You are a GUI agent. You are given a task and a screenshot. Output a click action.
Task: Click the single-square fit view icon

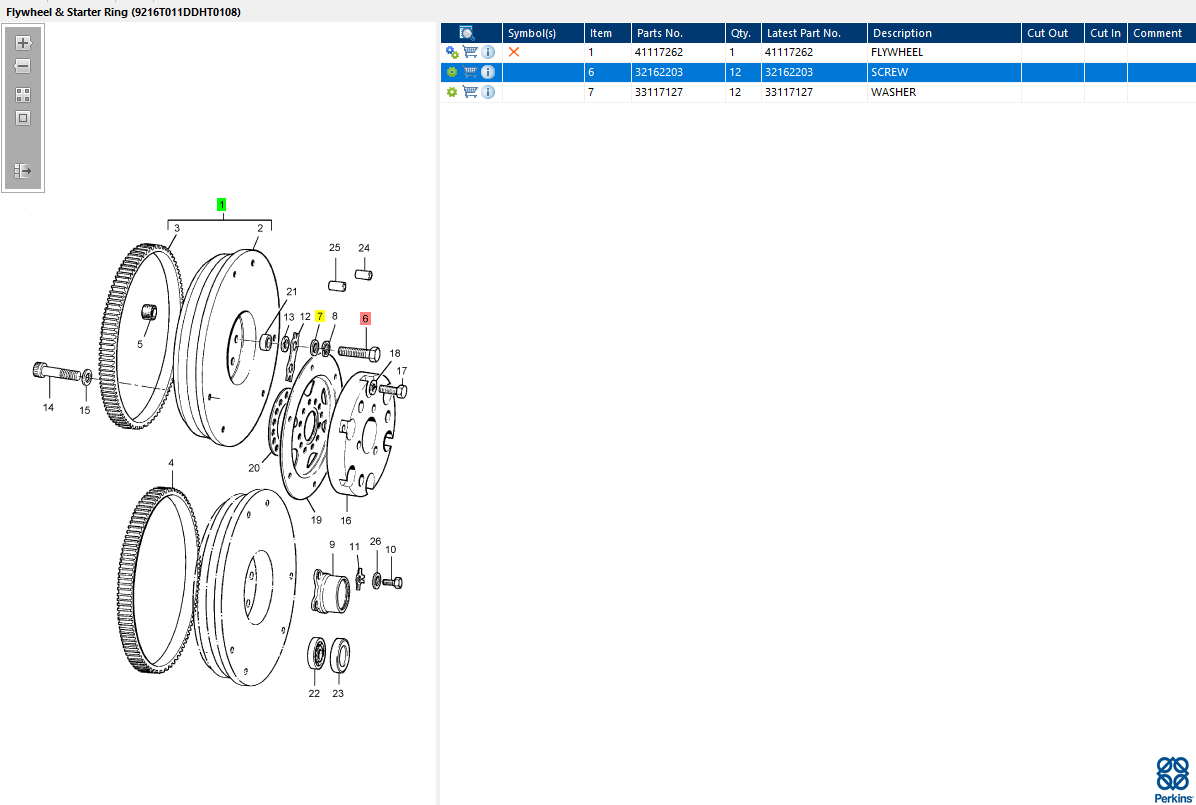23,118
